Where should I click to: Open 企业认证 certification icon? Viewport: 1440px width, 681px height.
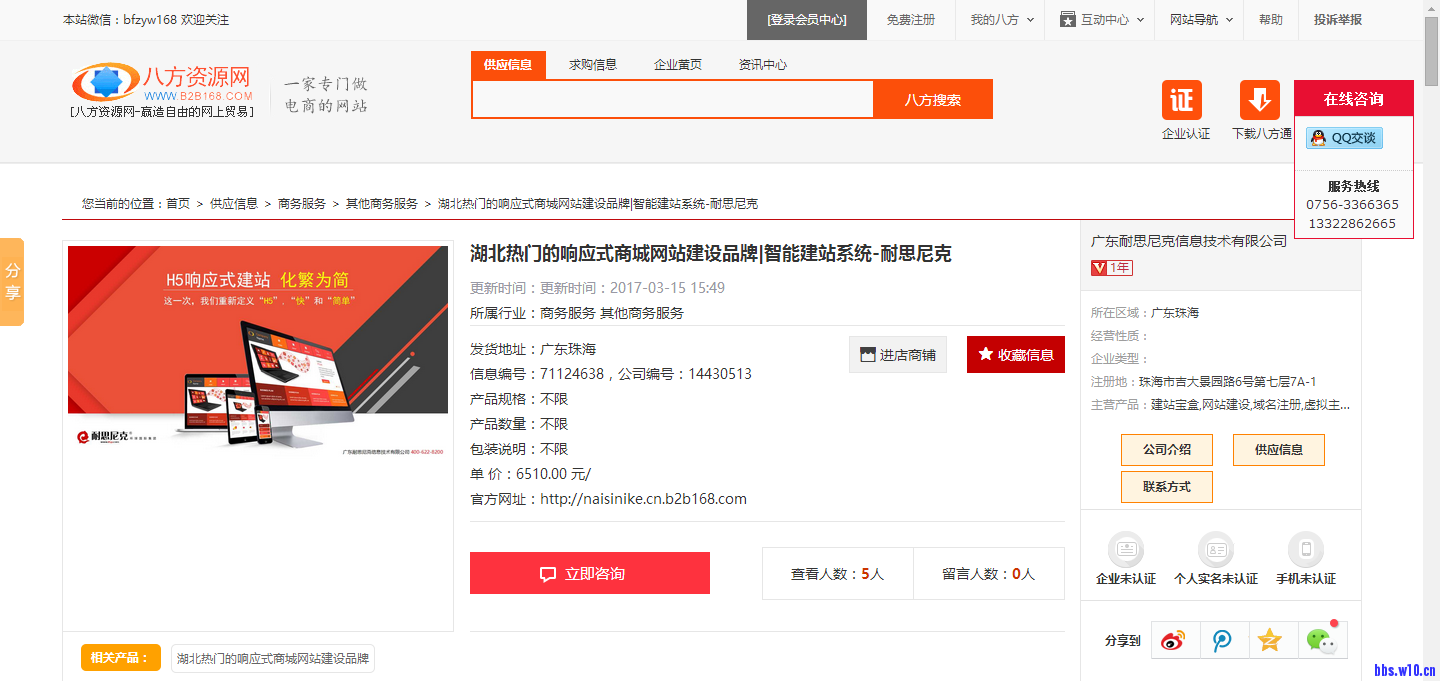1182,100
